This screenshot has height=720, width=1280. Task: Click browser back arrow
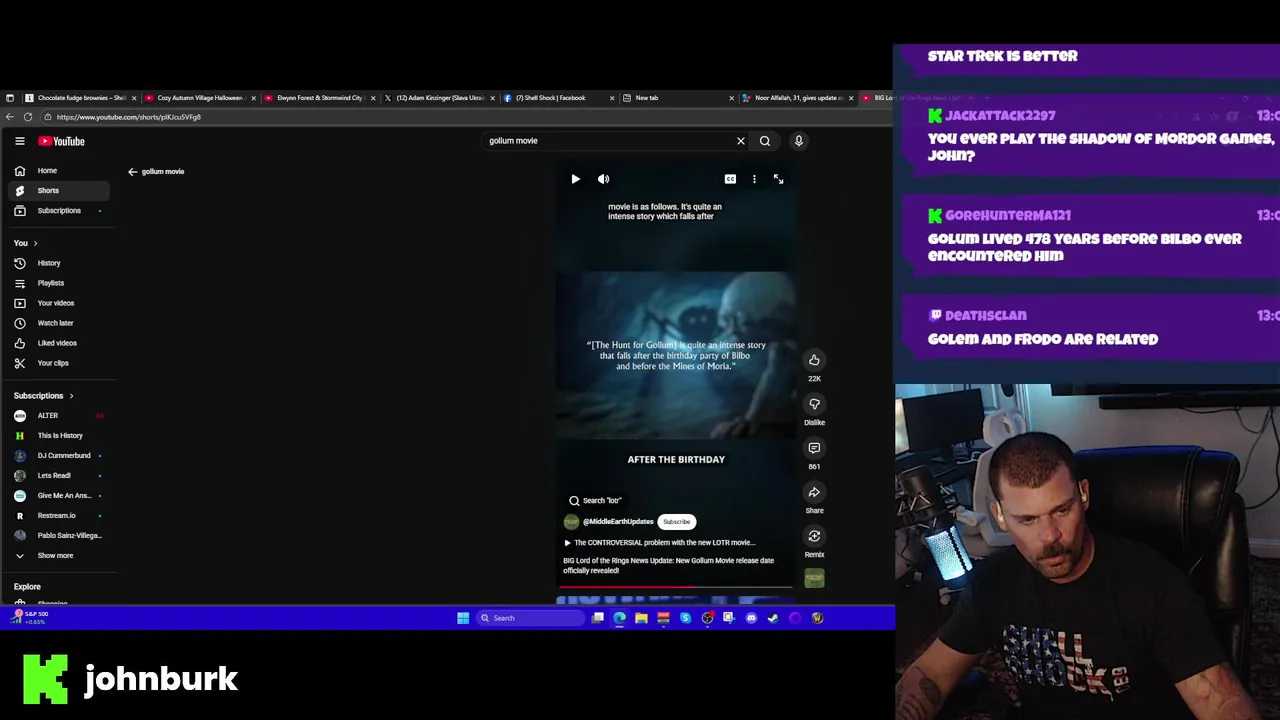pyautogui.click(x=10, y=117)
